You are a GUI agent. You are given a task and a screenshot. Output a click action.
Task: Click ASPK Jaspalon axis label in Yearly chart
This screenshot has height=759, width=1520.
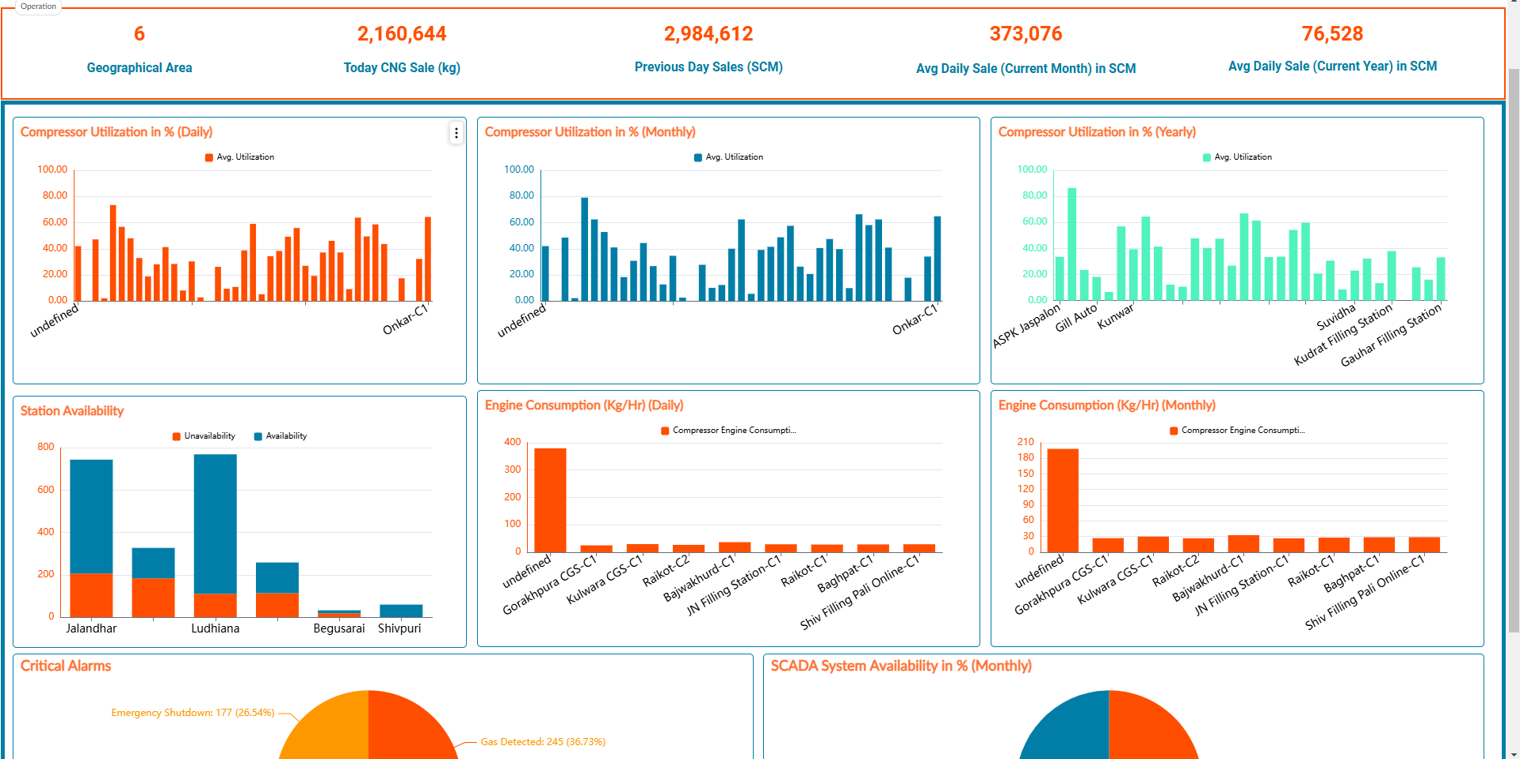click(x=1028, y=327)
